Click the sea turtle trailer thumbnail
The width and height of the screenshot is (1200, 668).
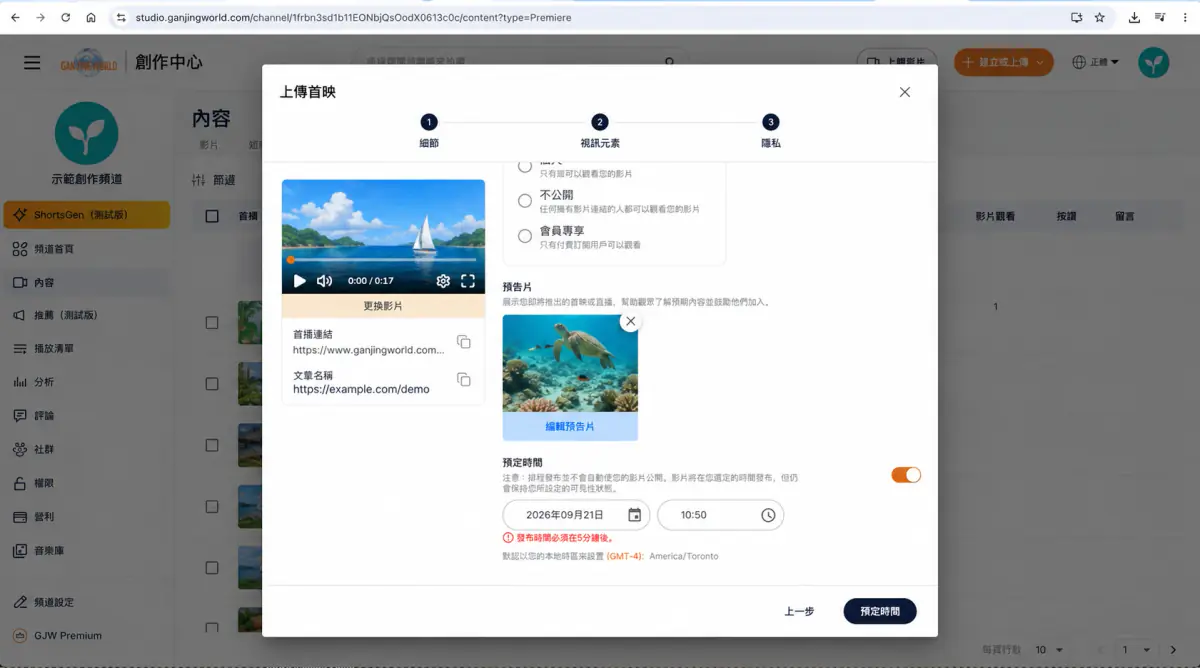coord(570,363)
